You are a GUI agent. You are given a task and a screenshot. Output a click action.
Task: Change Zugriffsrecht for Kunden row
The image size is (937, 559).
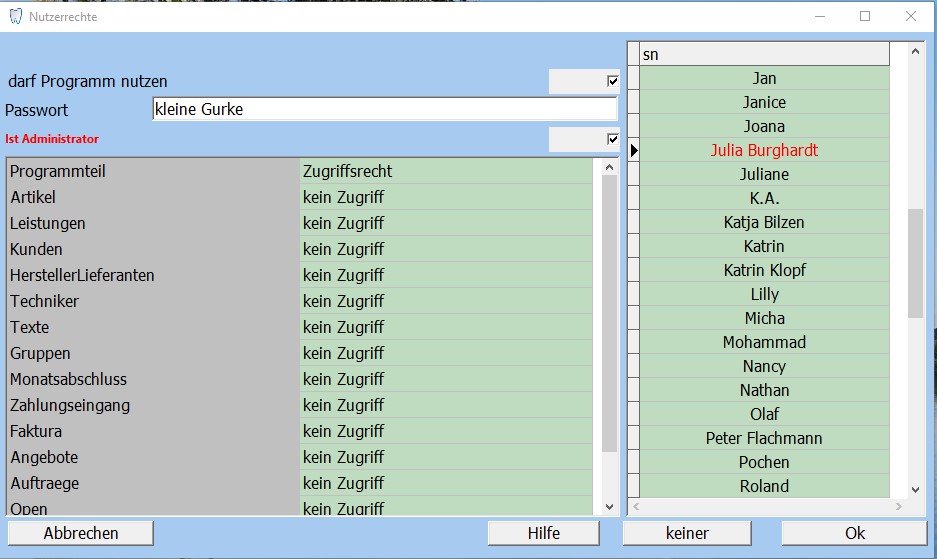pyautogui.click(x=448, y=249)
